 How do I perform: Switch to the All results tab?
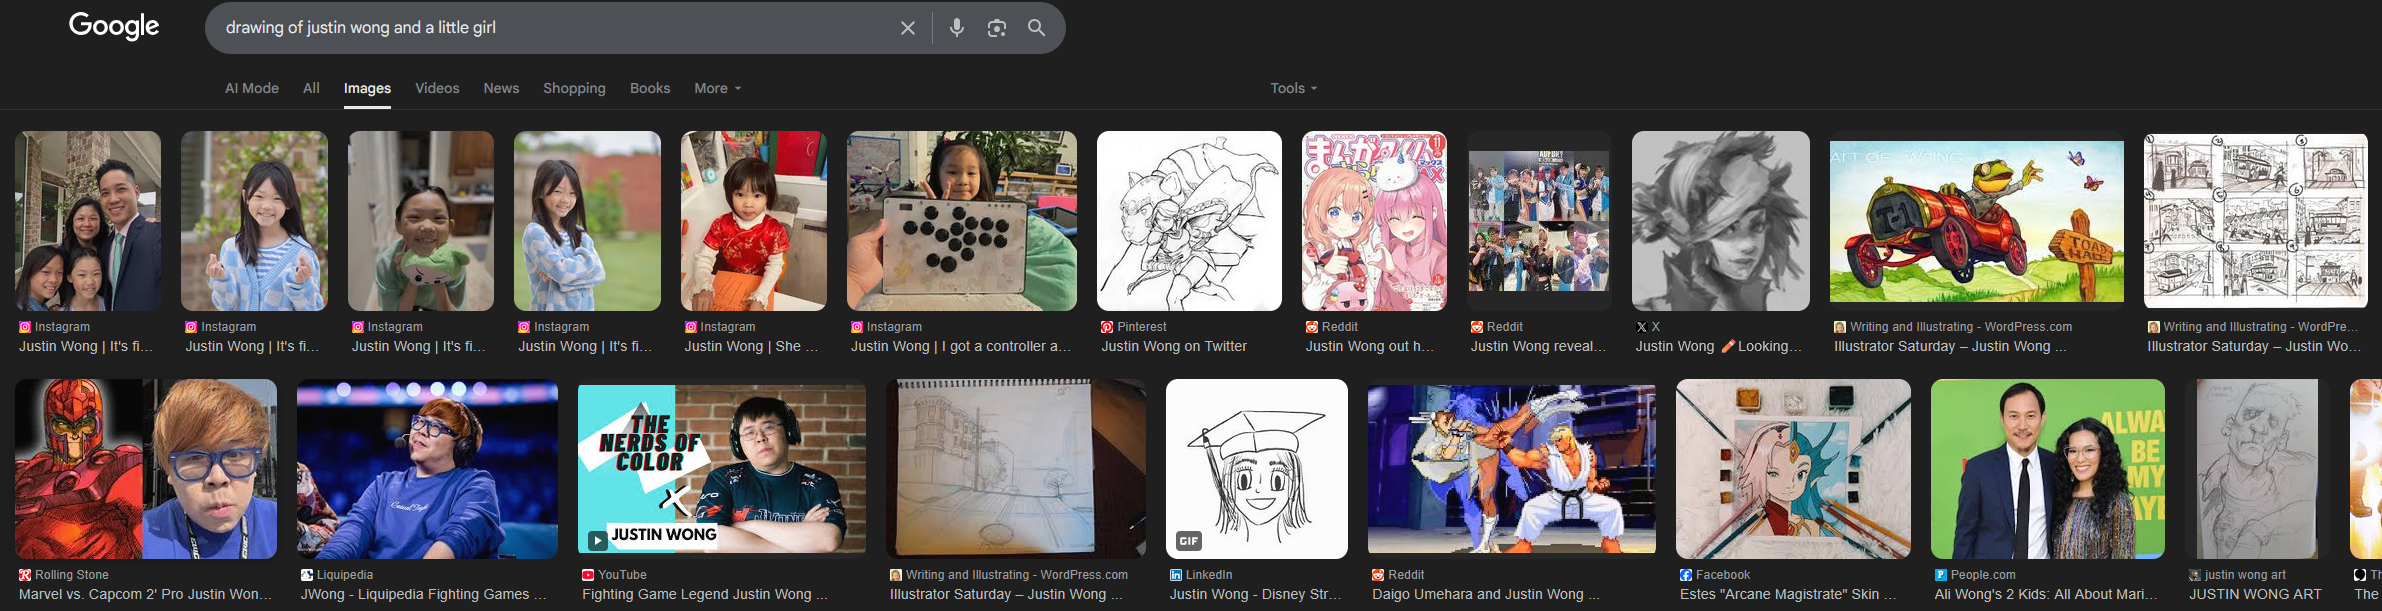[x=311, y=88]
